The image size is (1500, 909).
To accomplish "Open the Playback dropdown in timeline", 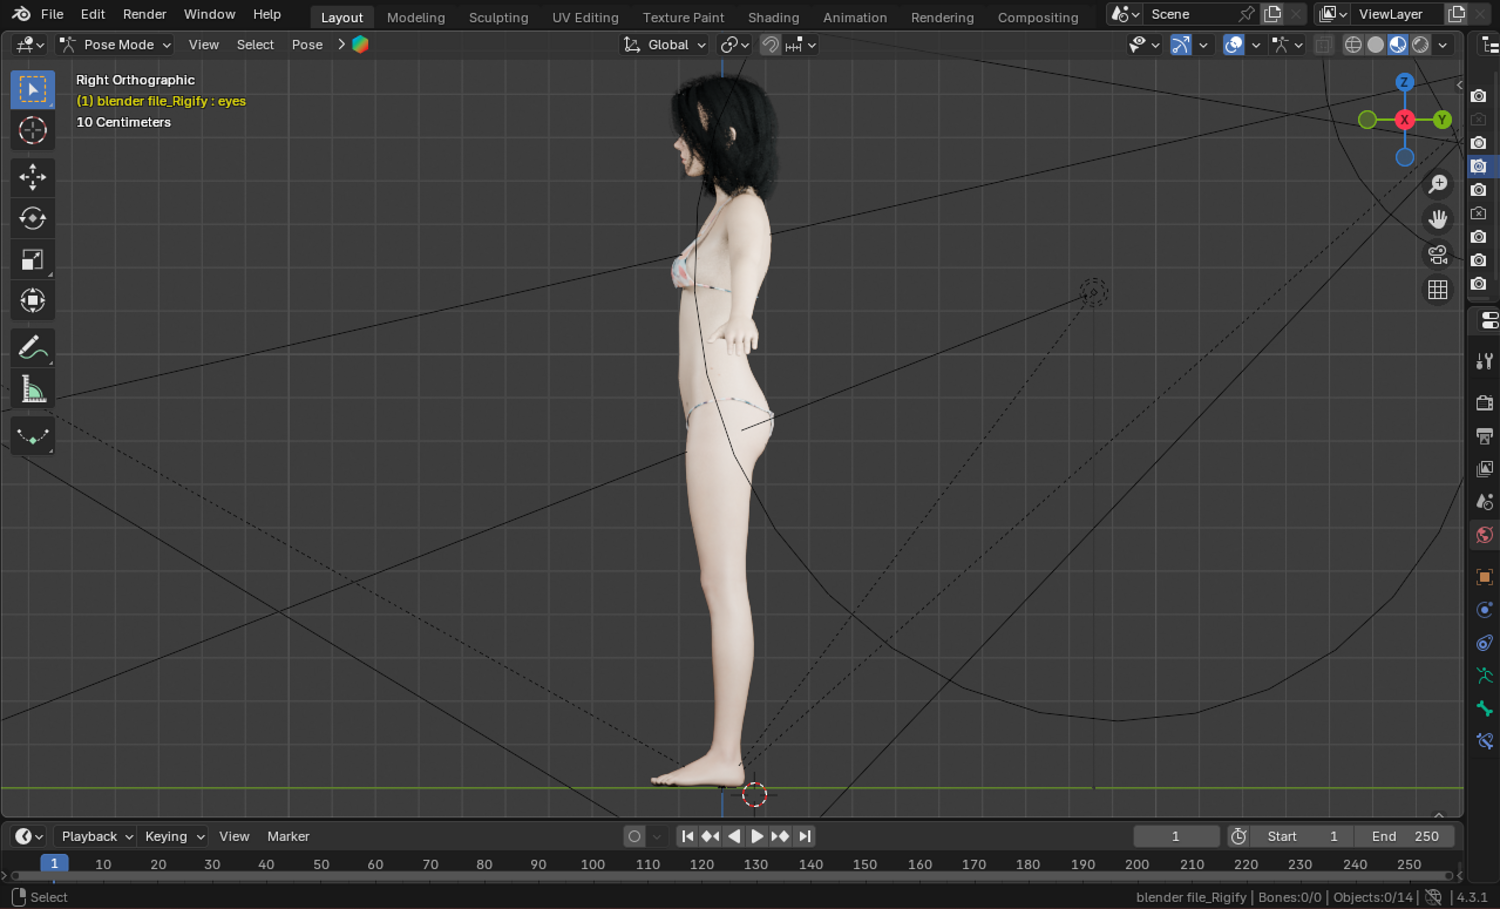I will click(97, 837).
